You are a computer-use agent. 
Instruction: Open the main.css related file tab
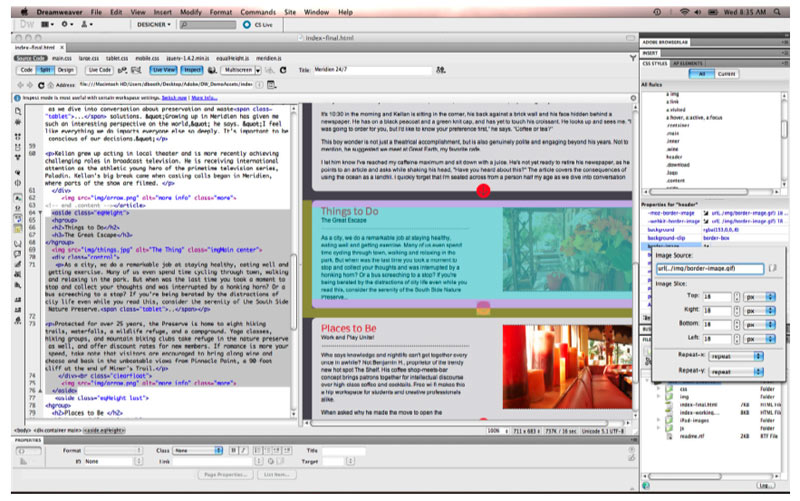62,59
